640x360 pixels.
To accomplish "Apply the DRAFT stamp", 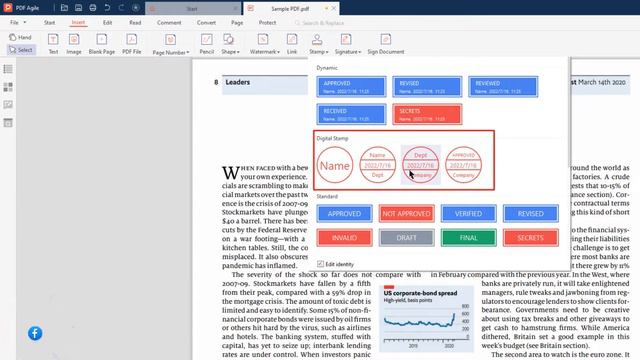I will click(x=407, y=238).
